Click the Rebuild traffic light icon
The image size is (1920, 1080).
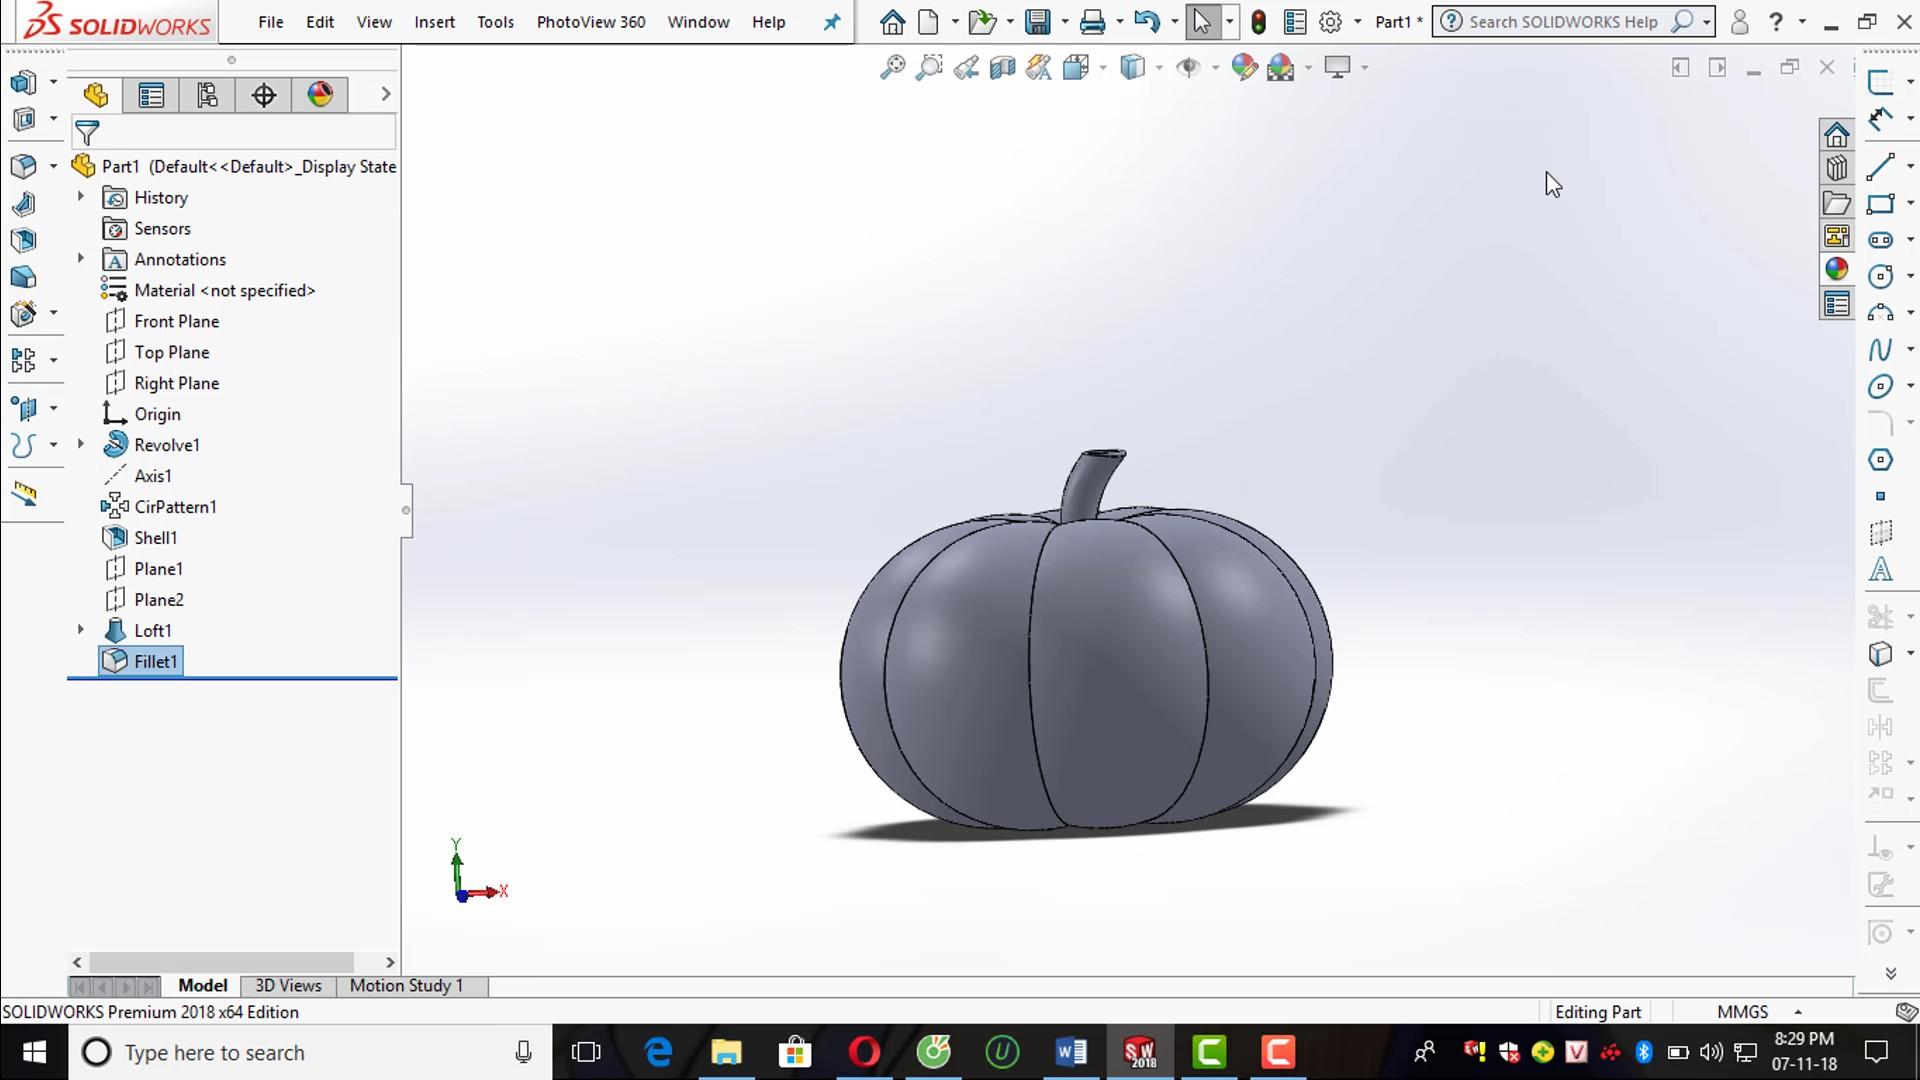point(1258,22)
